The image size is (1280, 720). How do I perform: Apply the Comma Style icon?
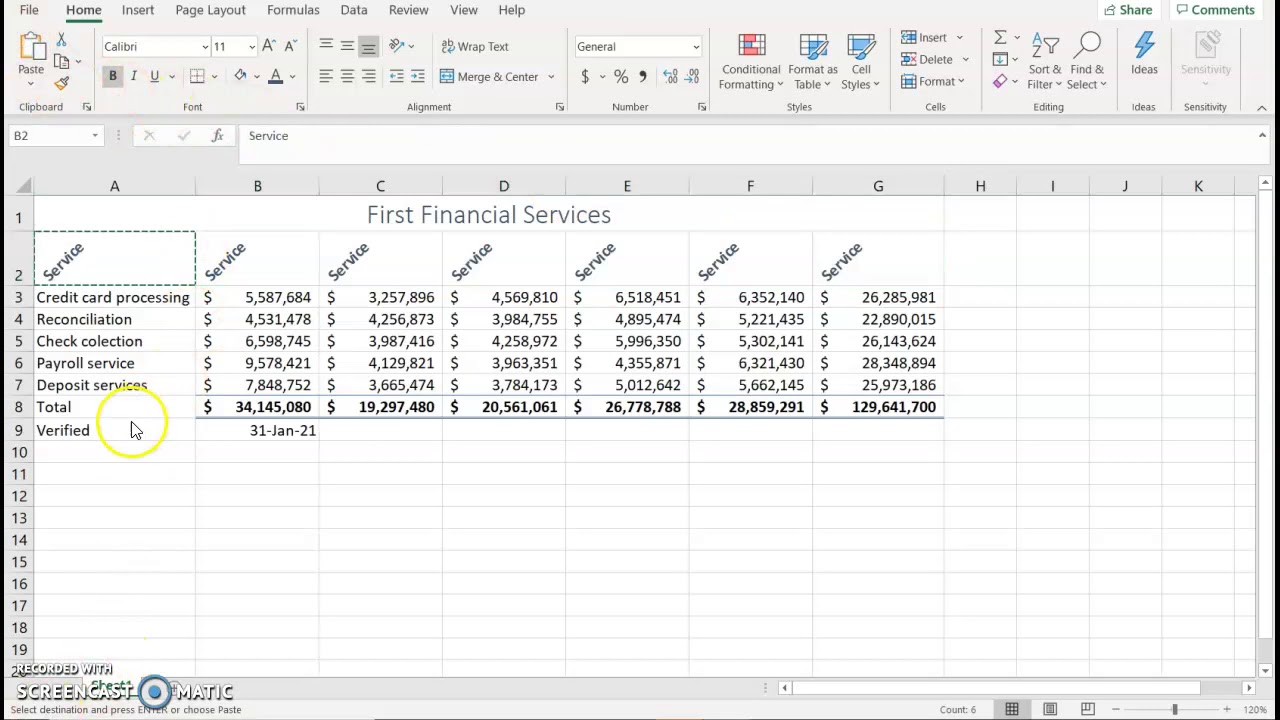pyautogui.click(x=643, y=76)
